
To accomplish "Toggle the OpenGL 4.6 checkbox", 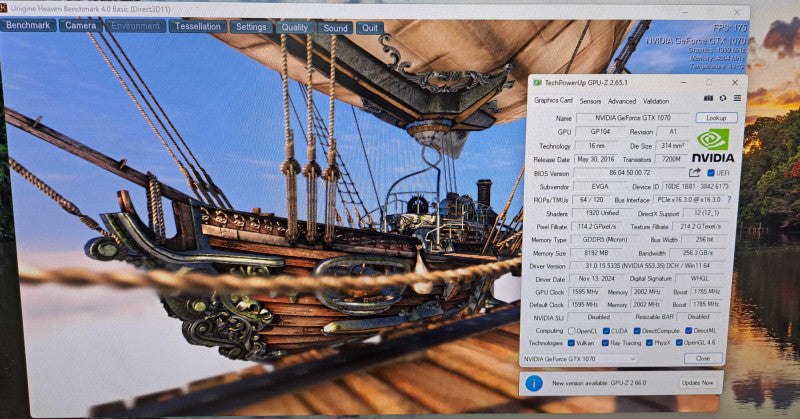I will coord(679,343).
